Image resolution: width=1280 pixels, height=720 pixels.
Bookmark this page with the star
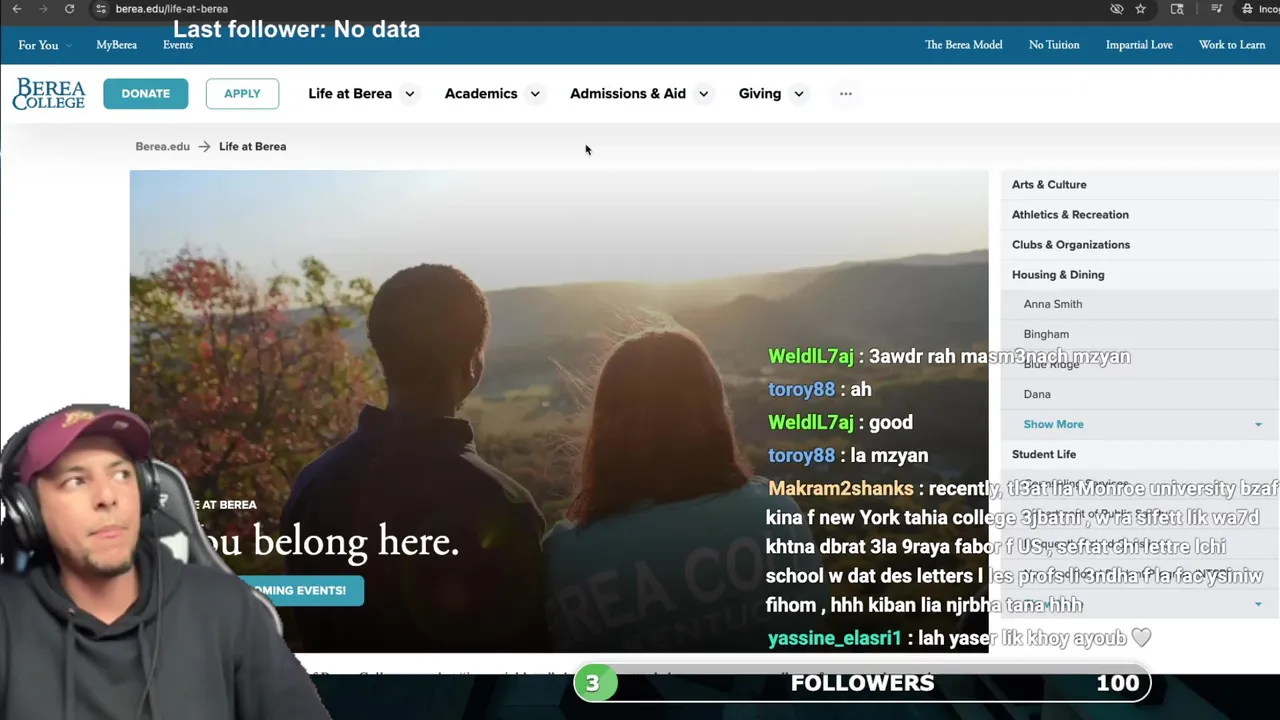point(1140,9)
